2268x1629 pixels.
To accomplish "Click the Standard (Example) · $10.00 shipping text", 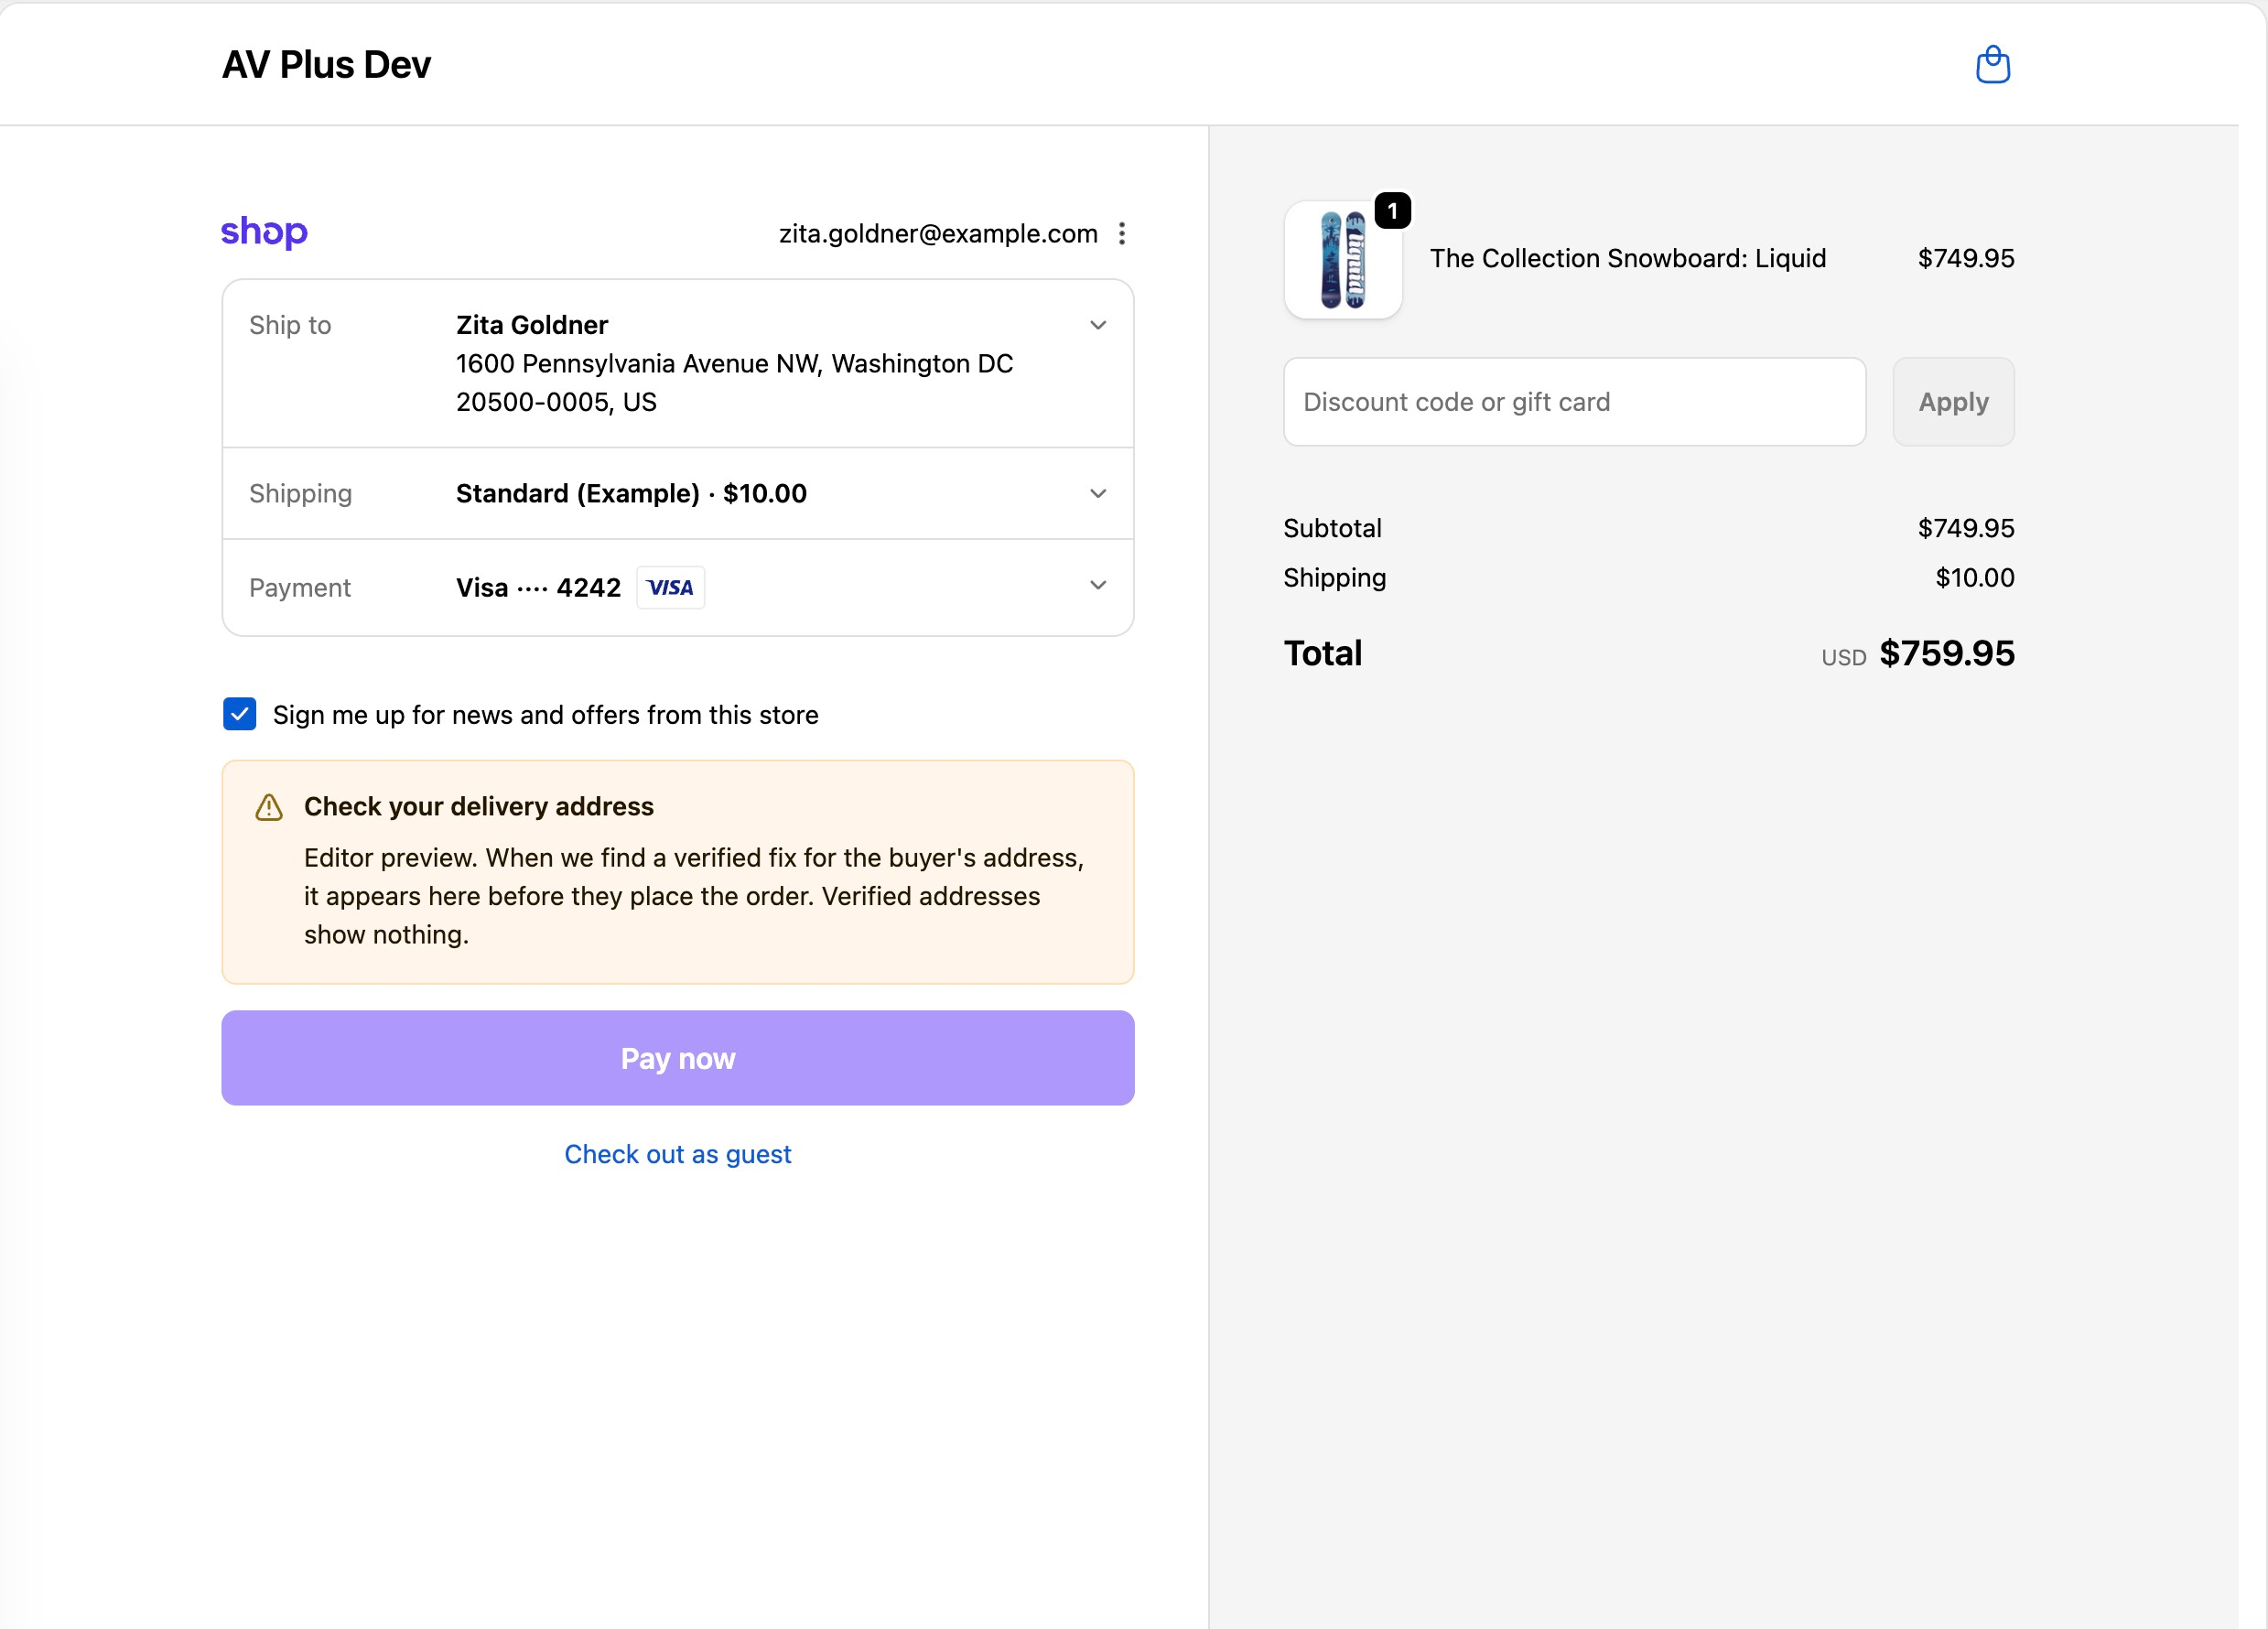I will 631,493.
